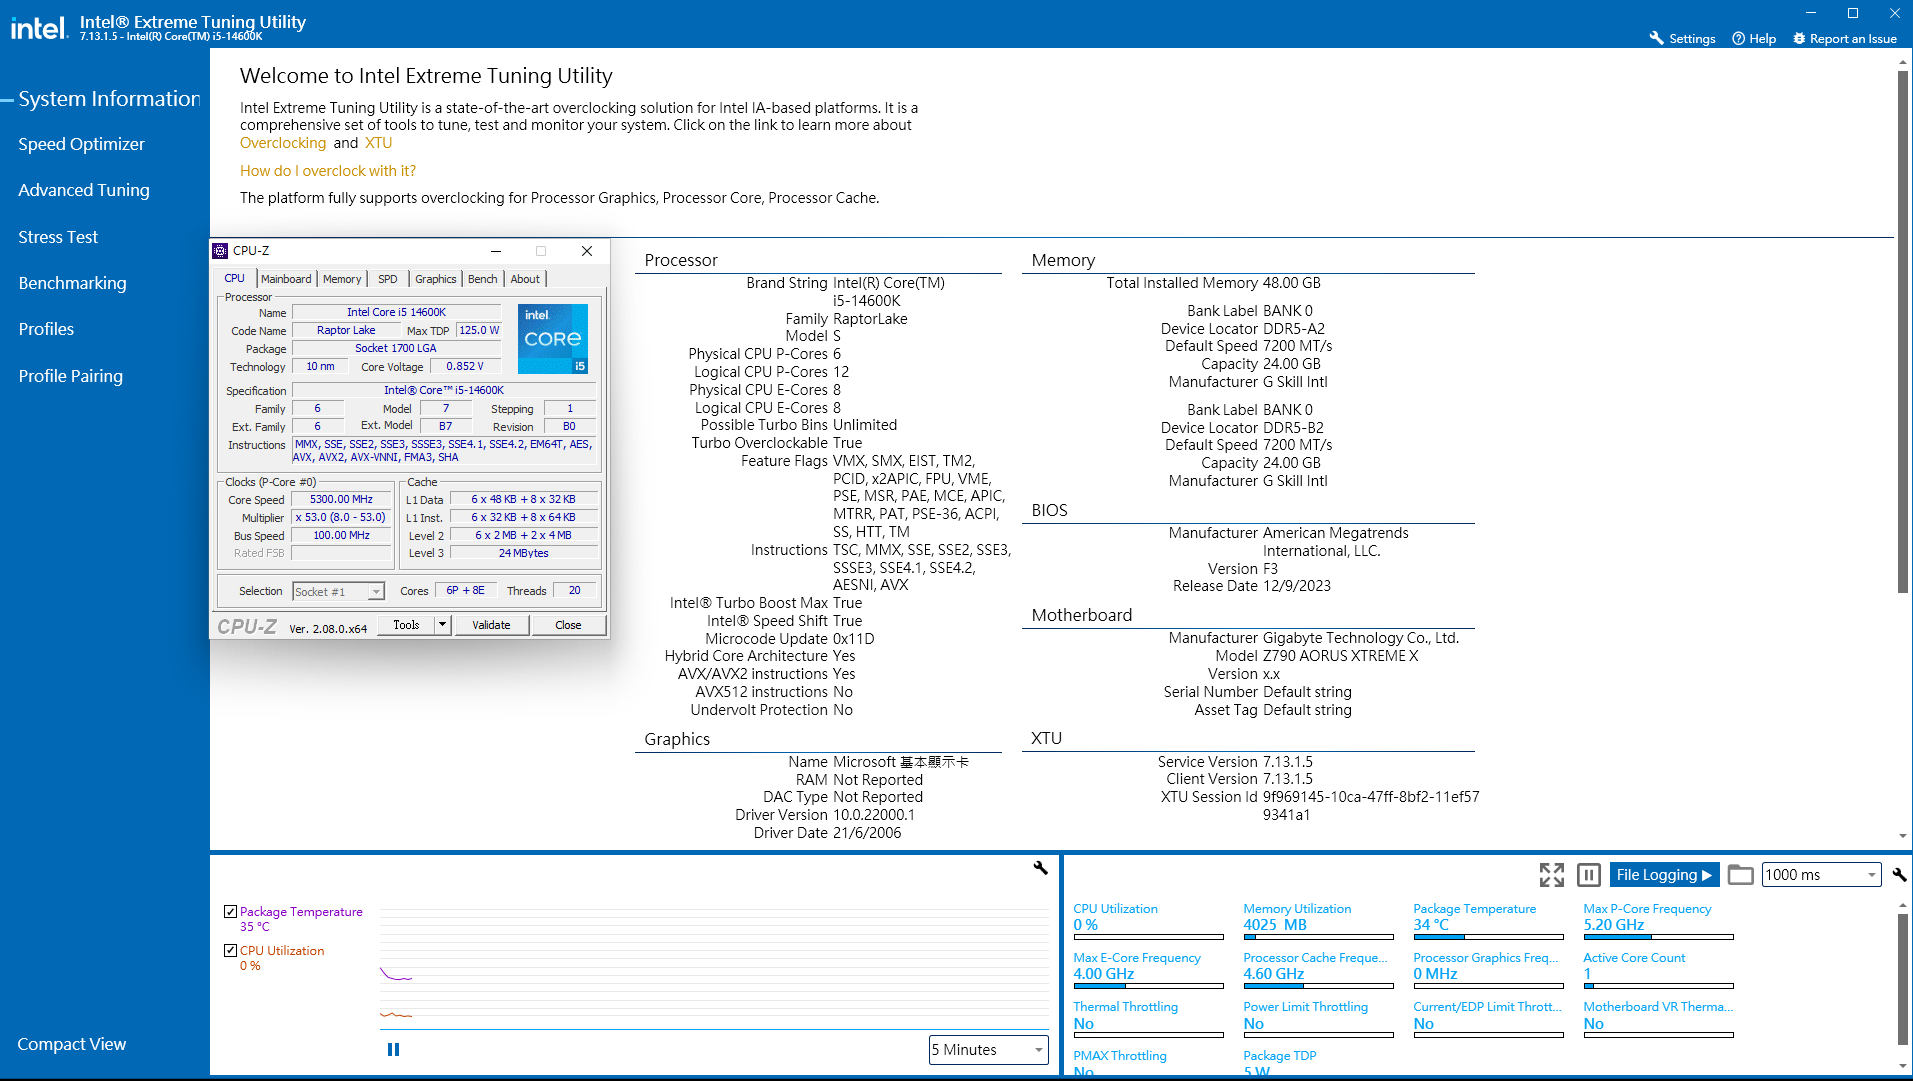This screenshot has height=1081, width=1913.
Task: Open Profiles section
Action: [46, 329]
